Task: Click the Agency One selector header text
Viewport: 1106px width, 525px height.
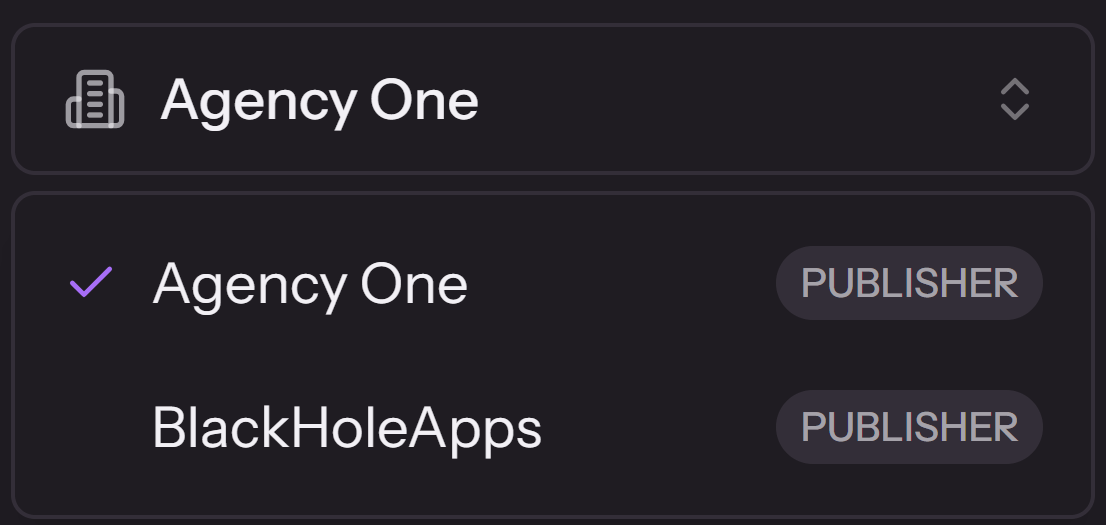Action: [319, 101]
